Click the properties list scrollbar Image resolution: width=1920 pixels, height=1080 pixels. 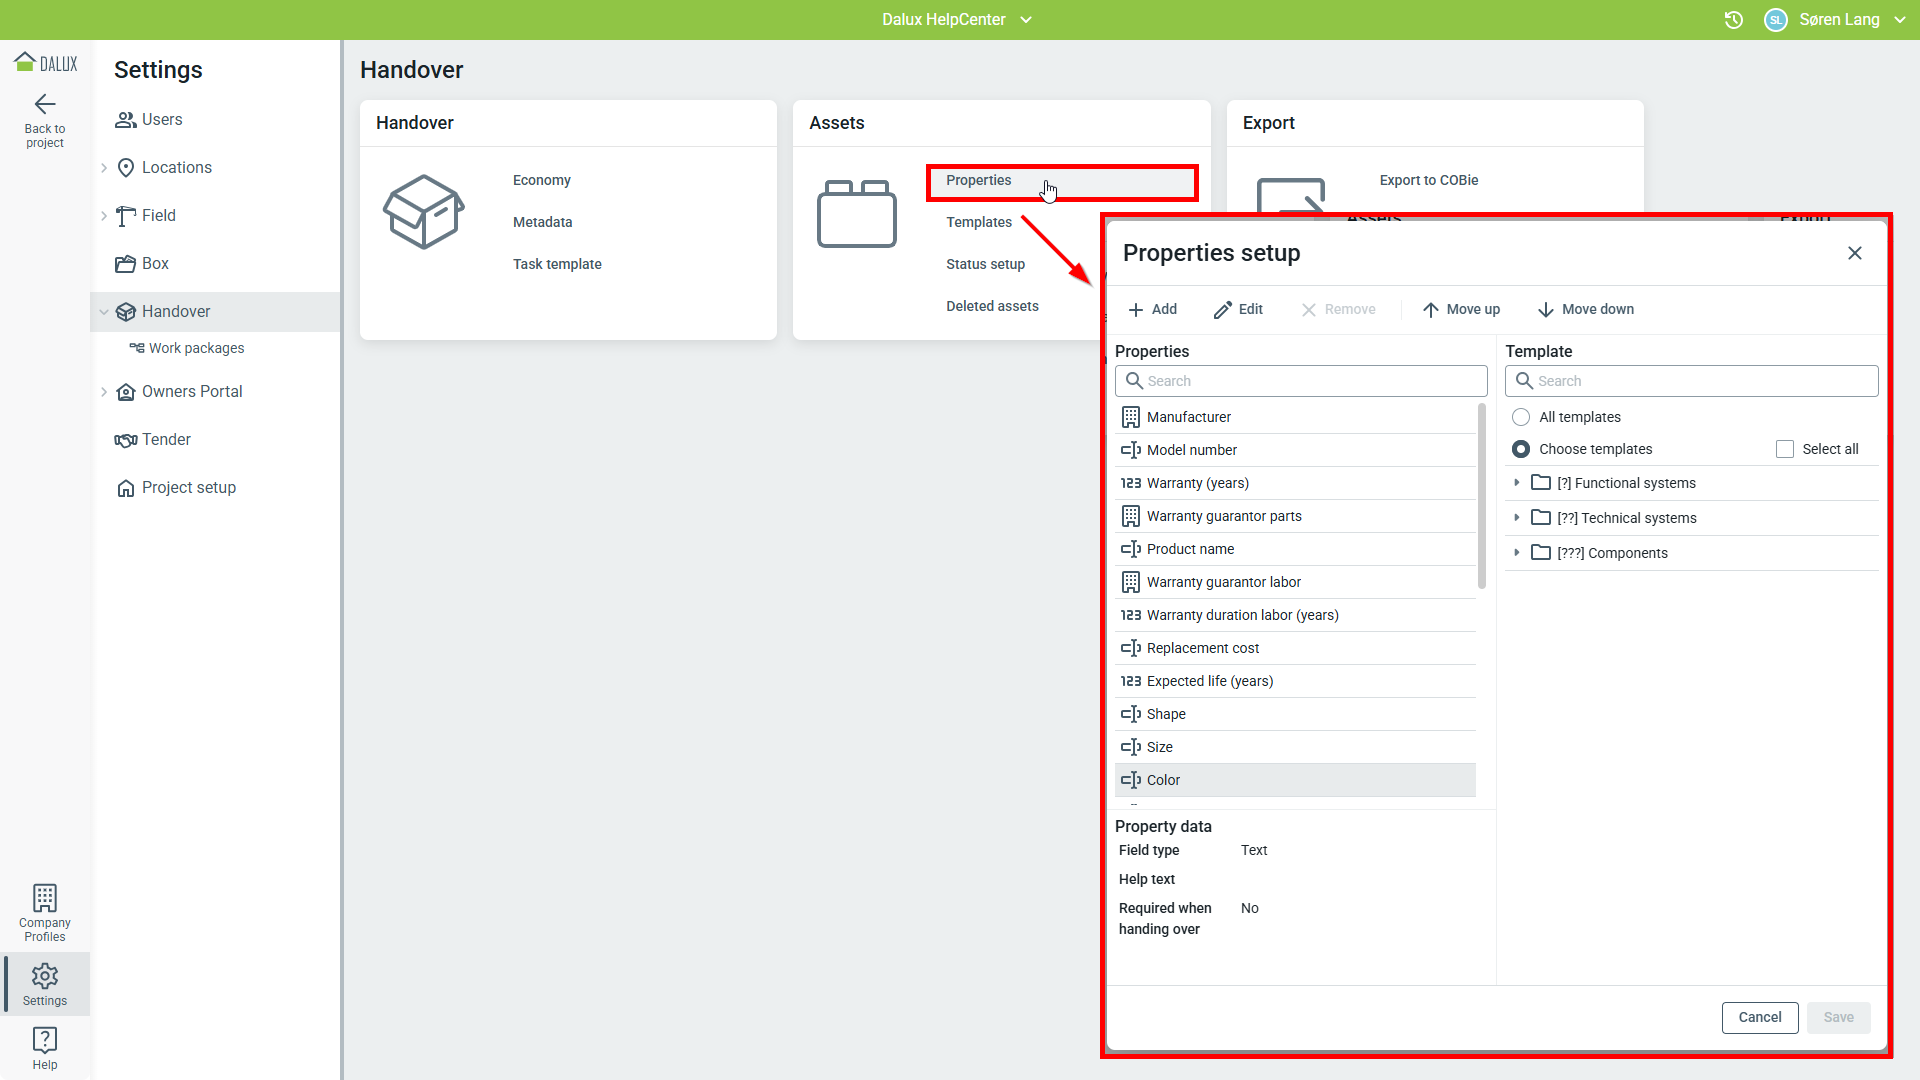coord(1481,497)
